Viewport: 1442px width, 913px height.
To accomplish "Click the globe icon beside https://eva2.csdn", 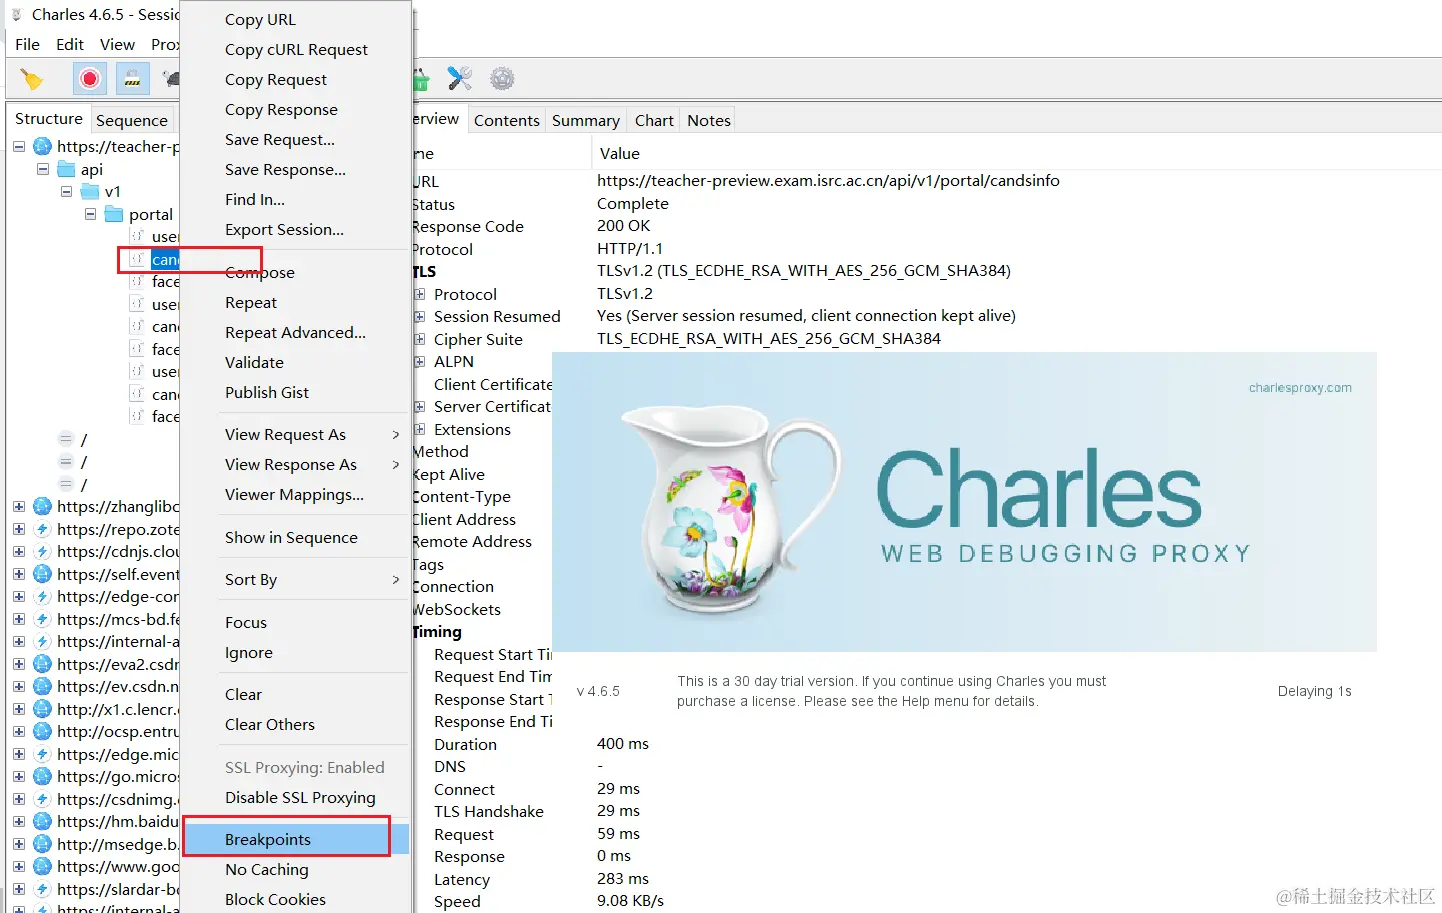I will (42, 664).
